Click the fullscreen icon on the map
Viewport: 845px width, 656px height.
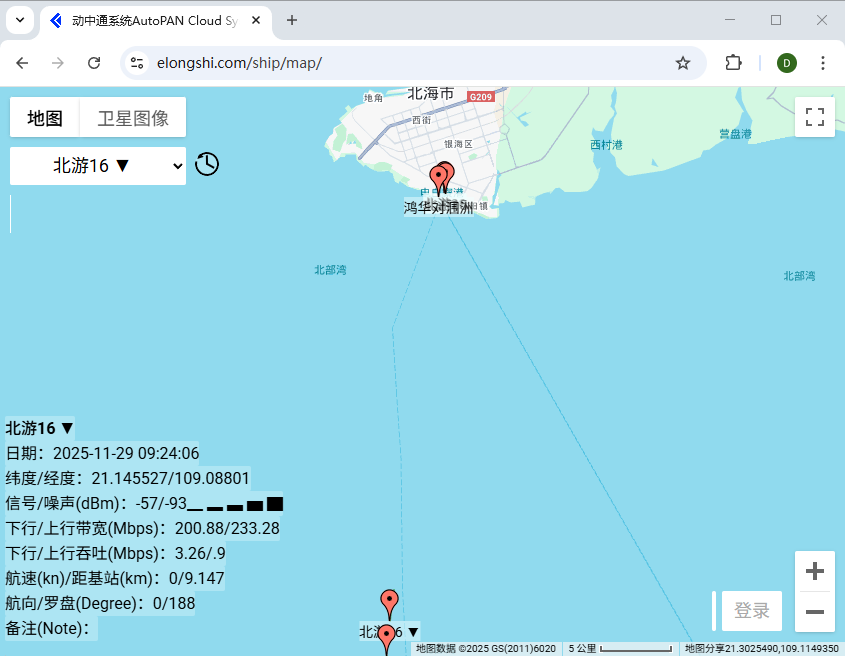(x=814, y=117)
